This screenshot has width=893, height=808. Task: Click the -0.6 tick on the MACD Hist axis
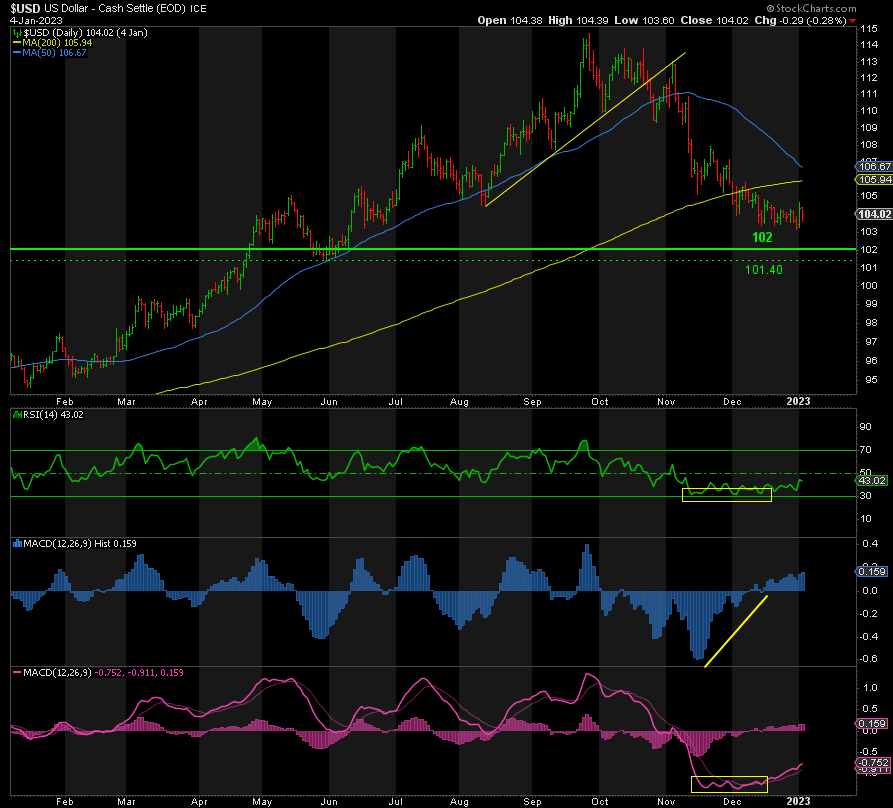point(870,659)
